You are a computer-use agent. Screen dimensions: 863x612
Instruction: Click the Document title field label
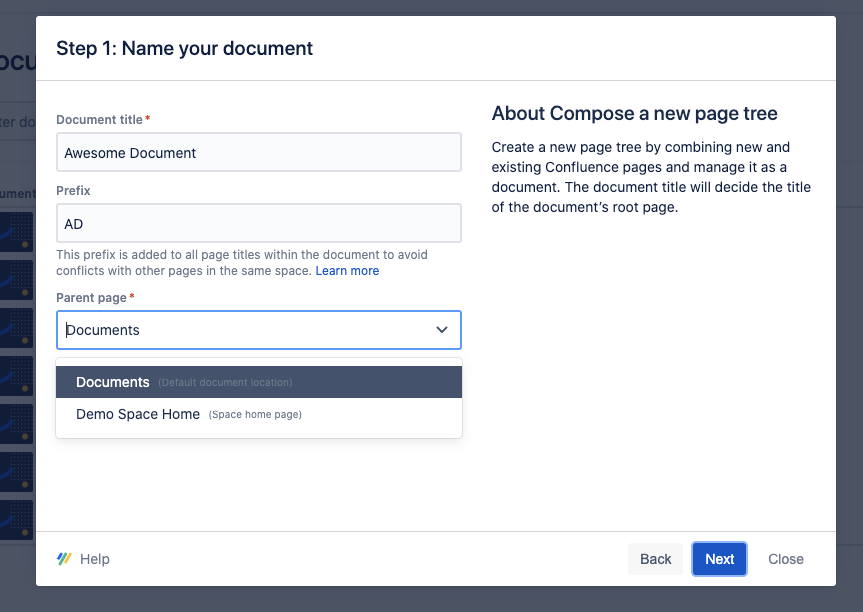(99, 120)
